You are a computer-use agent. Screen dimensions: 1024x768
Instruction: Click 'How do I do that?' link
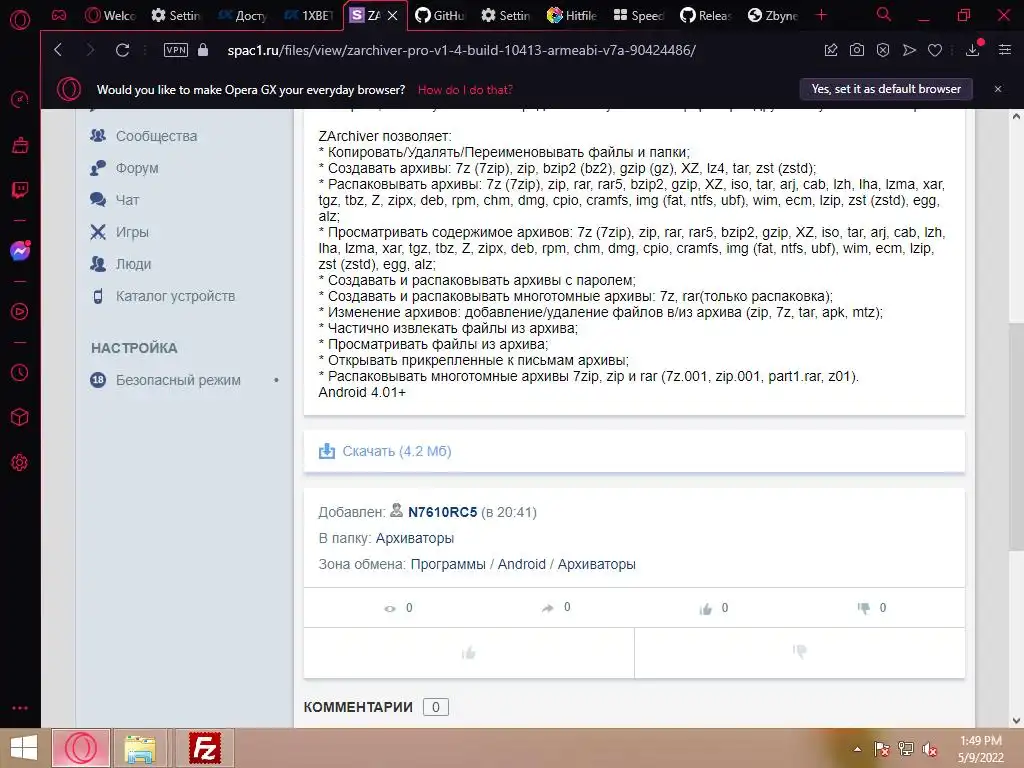click(x=465, y=90)
